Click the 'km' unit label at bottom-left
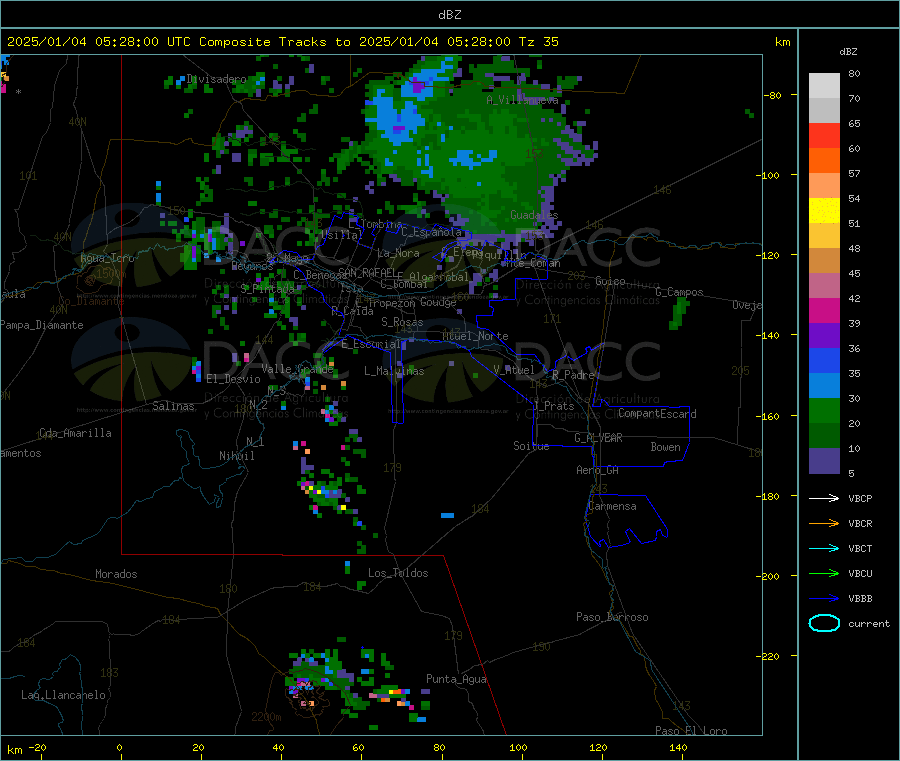 [14, 750]
